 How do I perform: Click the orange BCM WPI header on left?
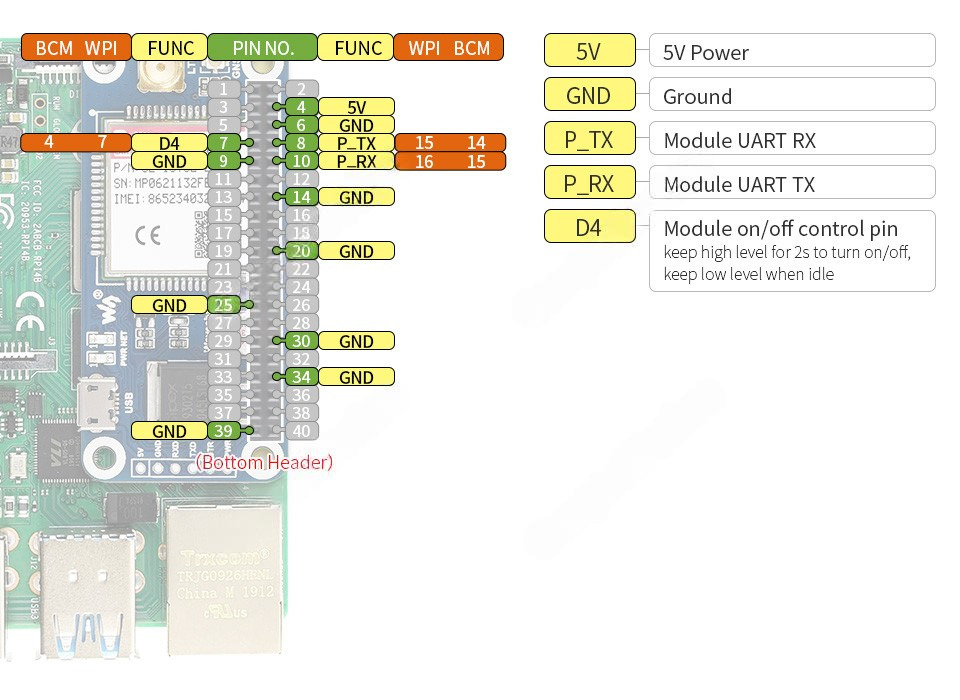point(76,47)
